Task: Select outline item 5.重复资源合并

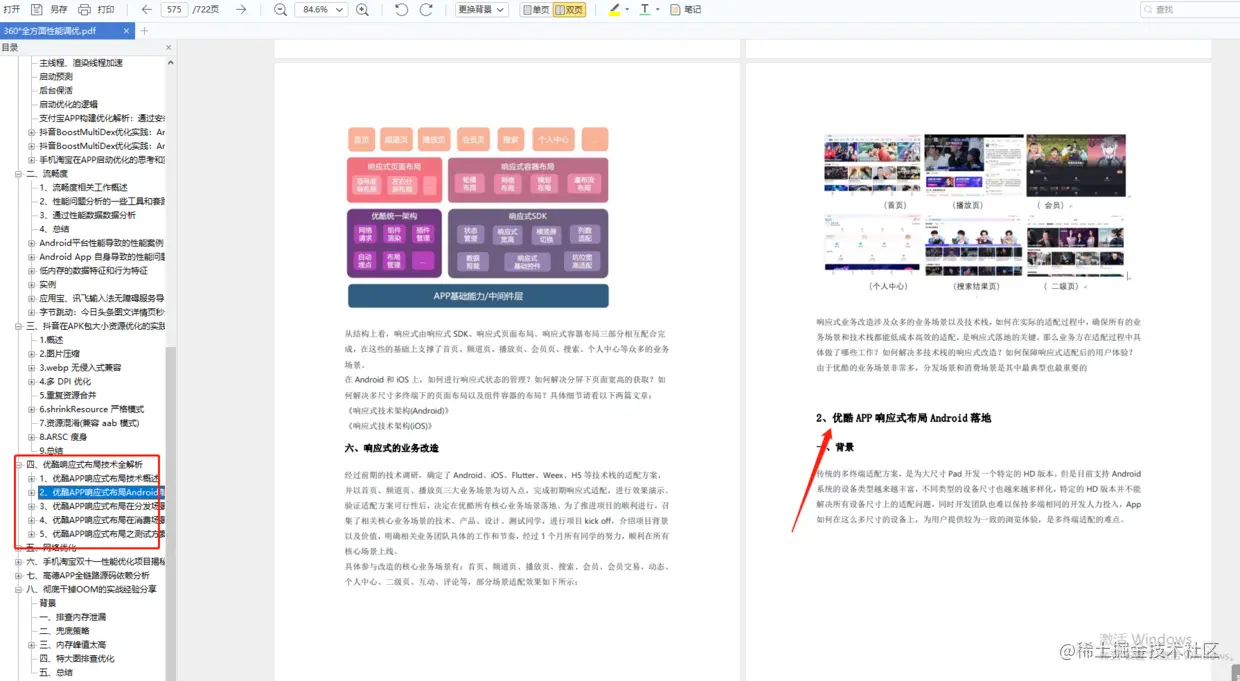Action: tap(68, 395)
